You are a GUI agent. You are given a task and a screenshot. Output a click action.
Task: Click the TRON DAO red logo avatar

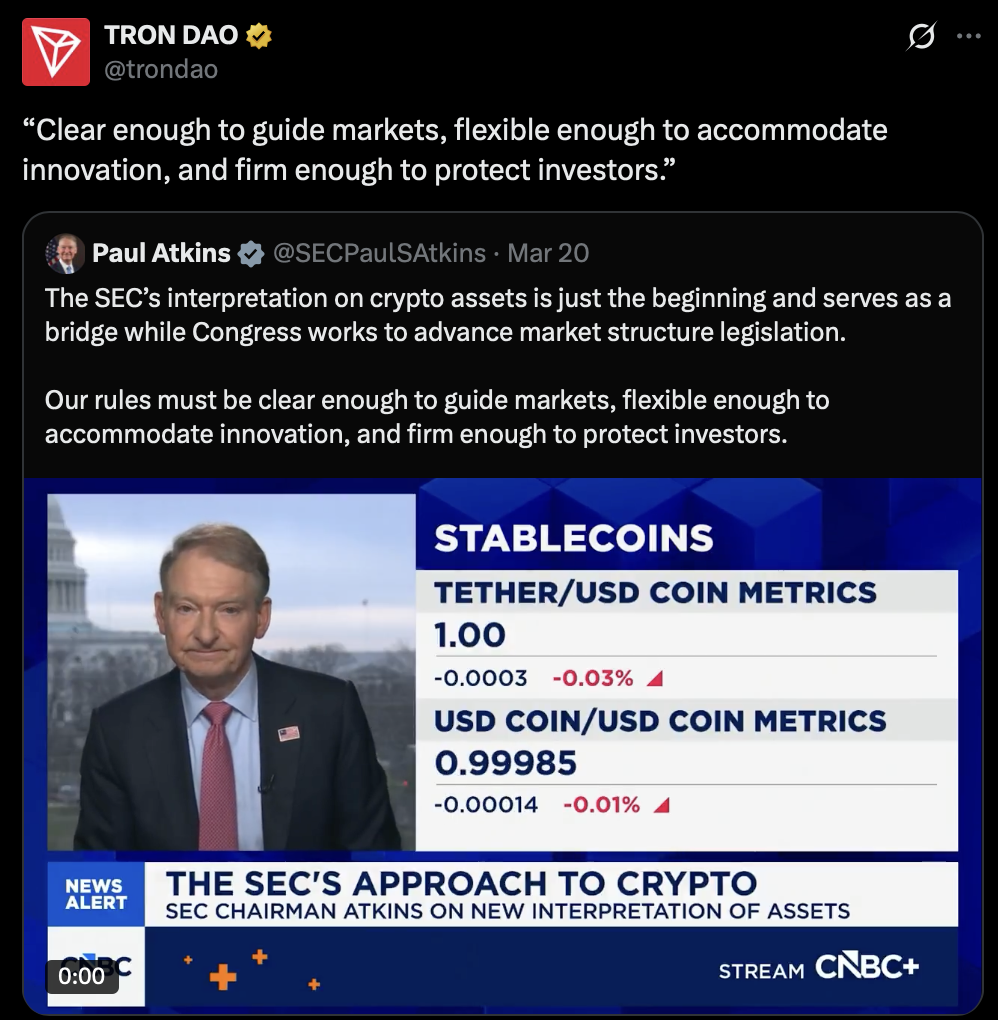(54, 50)
